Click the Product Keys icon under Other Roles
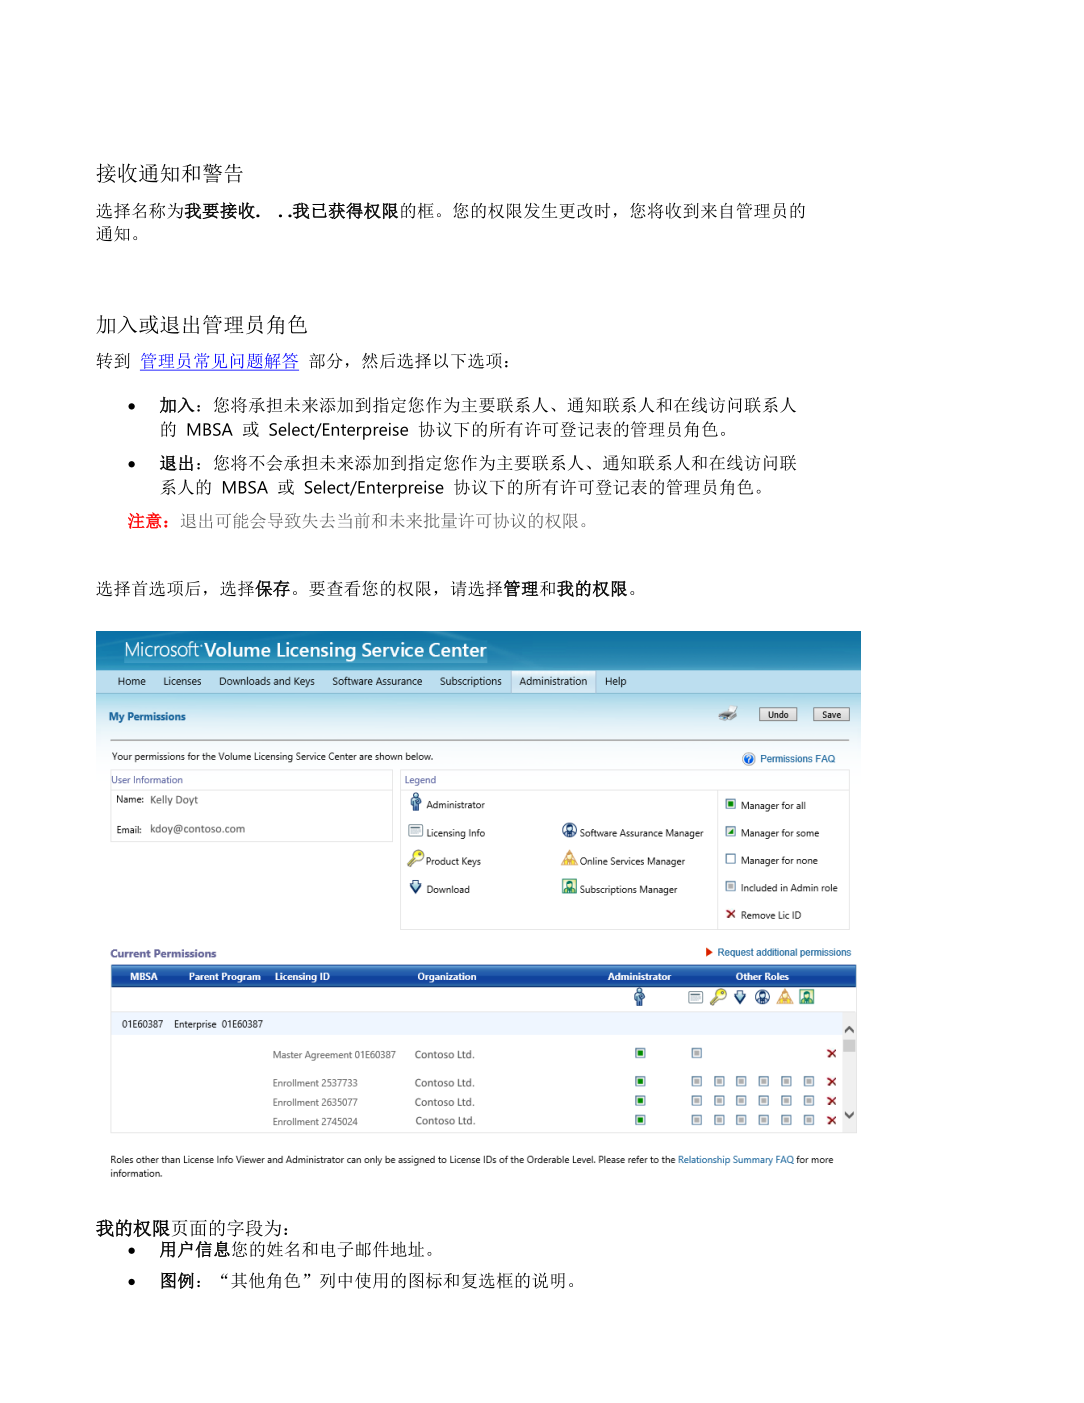Image resolution: width=1084 pixels, height=1403 pixels. pyautogui.click(x=718, y=997)
